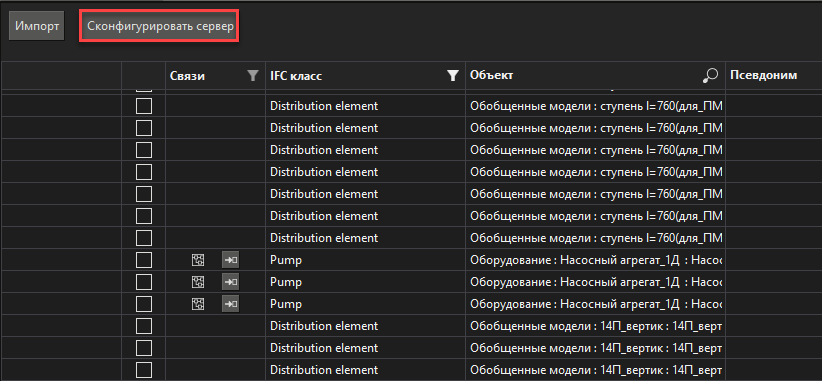Click the Объект column header label
Screen dimensions: 822x381
click(491, 76)
